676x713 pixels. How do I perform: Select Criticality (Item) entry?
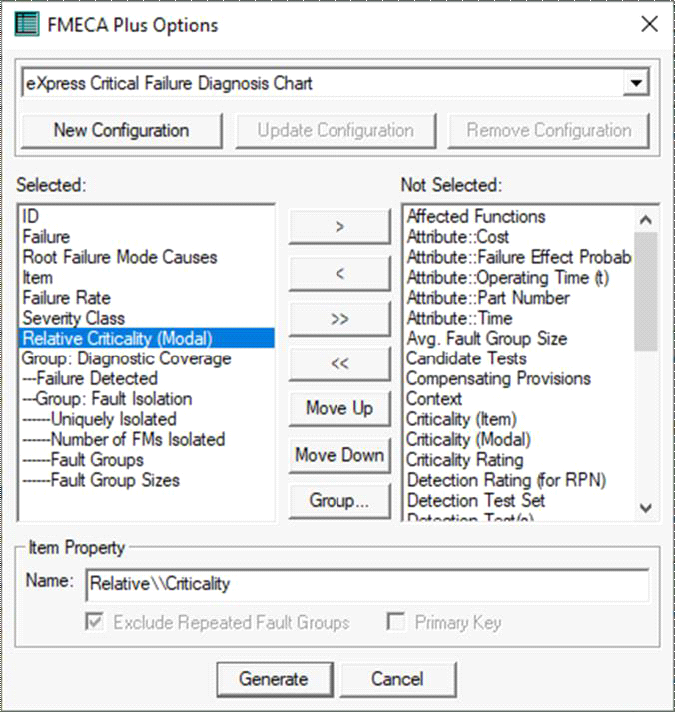[x=519, y=419]
